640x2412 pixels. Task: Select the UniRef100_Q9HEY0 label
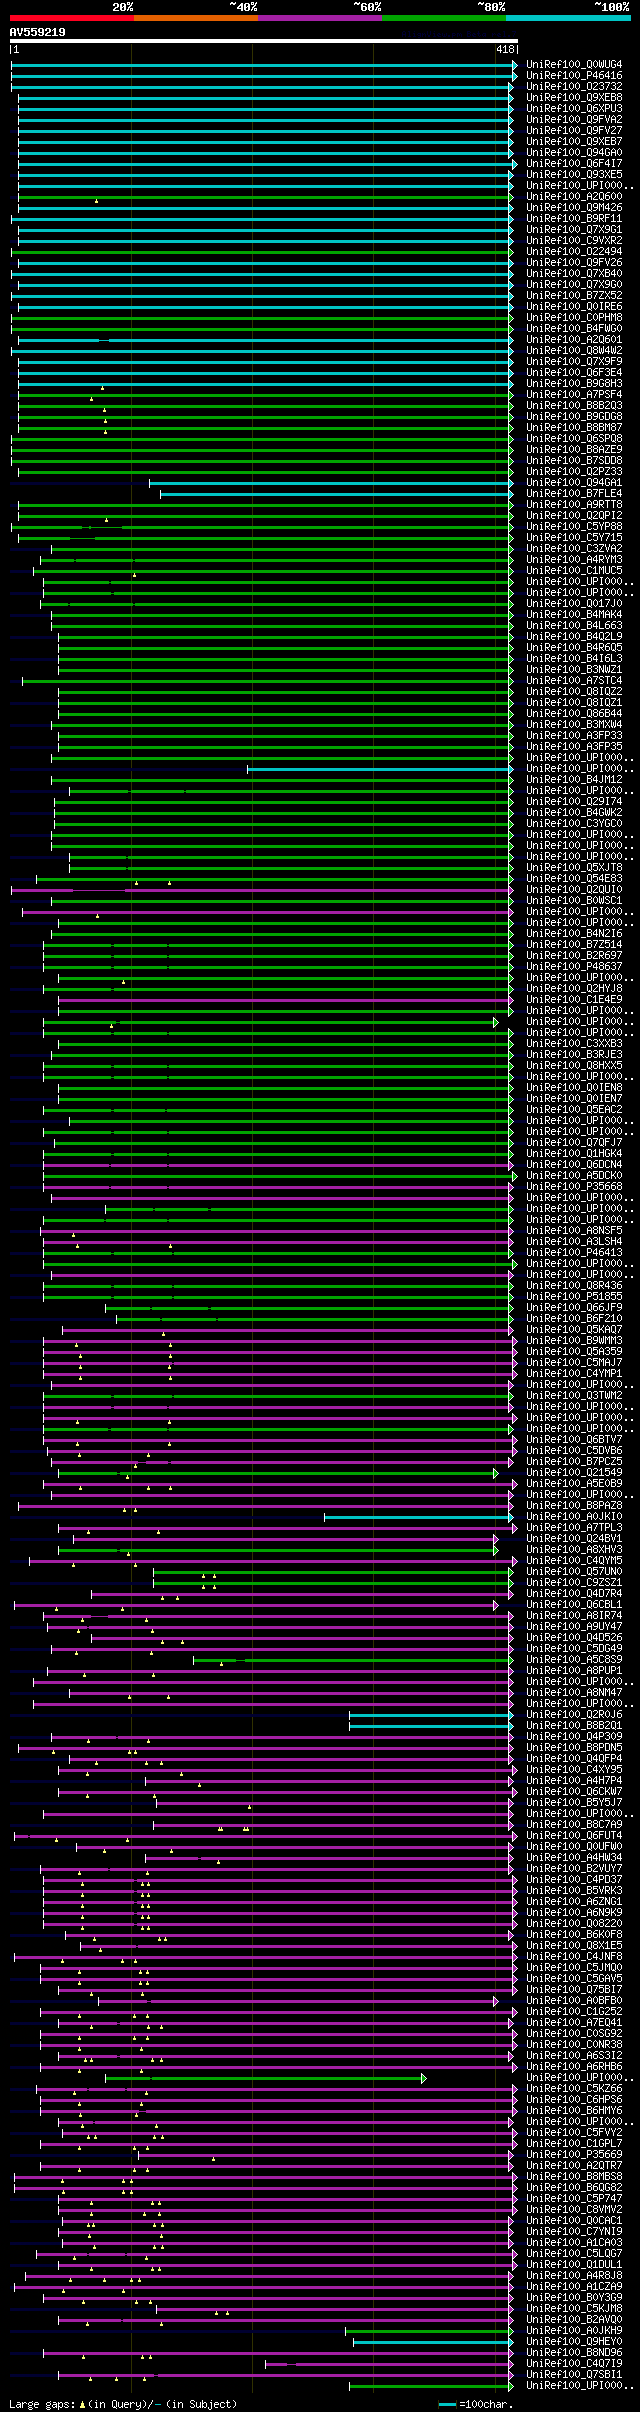click(574, 2342)
